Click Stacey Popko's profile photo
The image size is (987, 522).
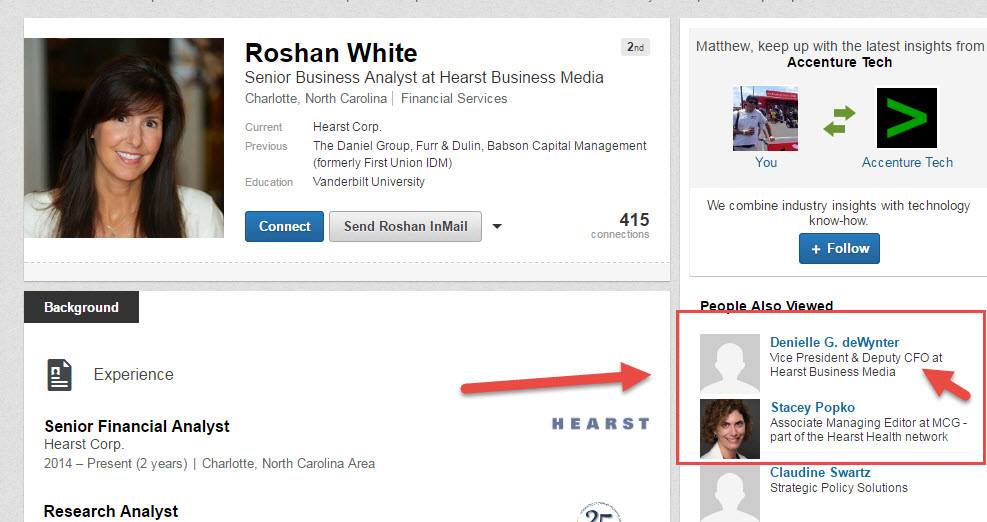click(x=730, y=429)
